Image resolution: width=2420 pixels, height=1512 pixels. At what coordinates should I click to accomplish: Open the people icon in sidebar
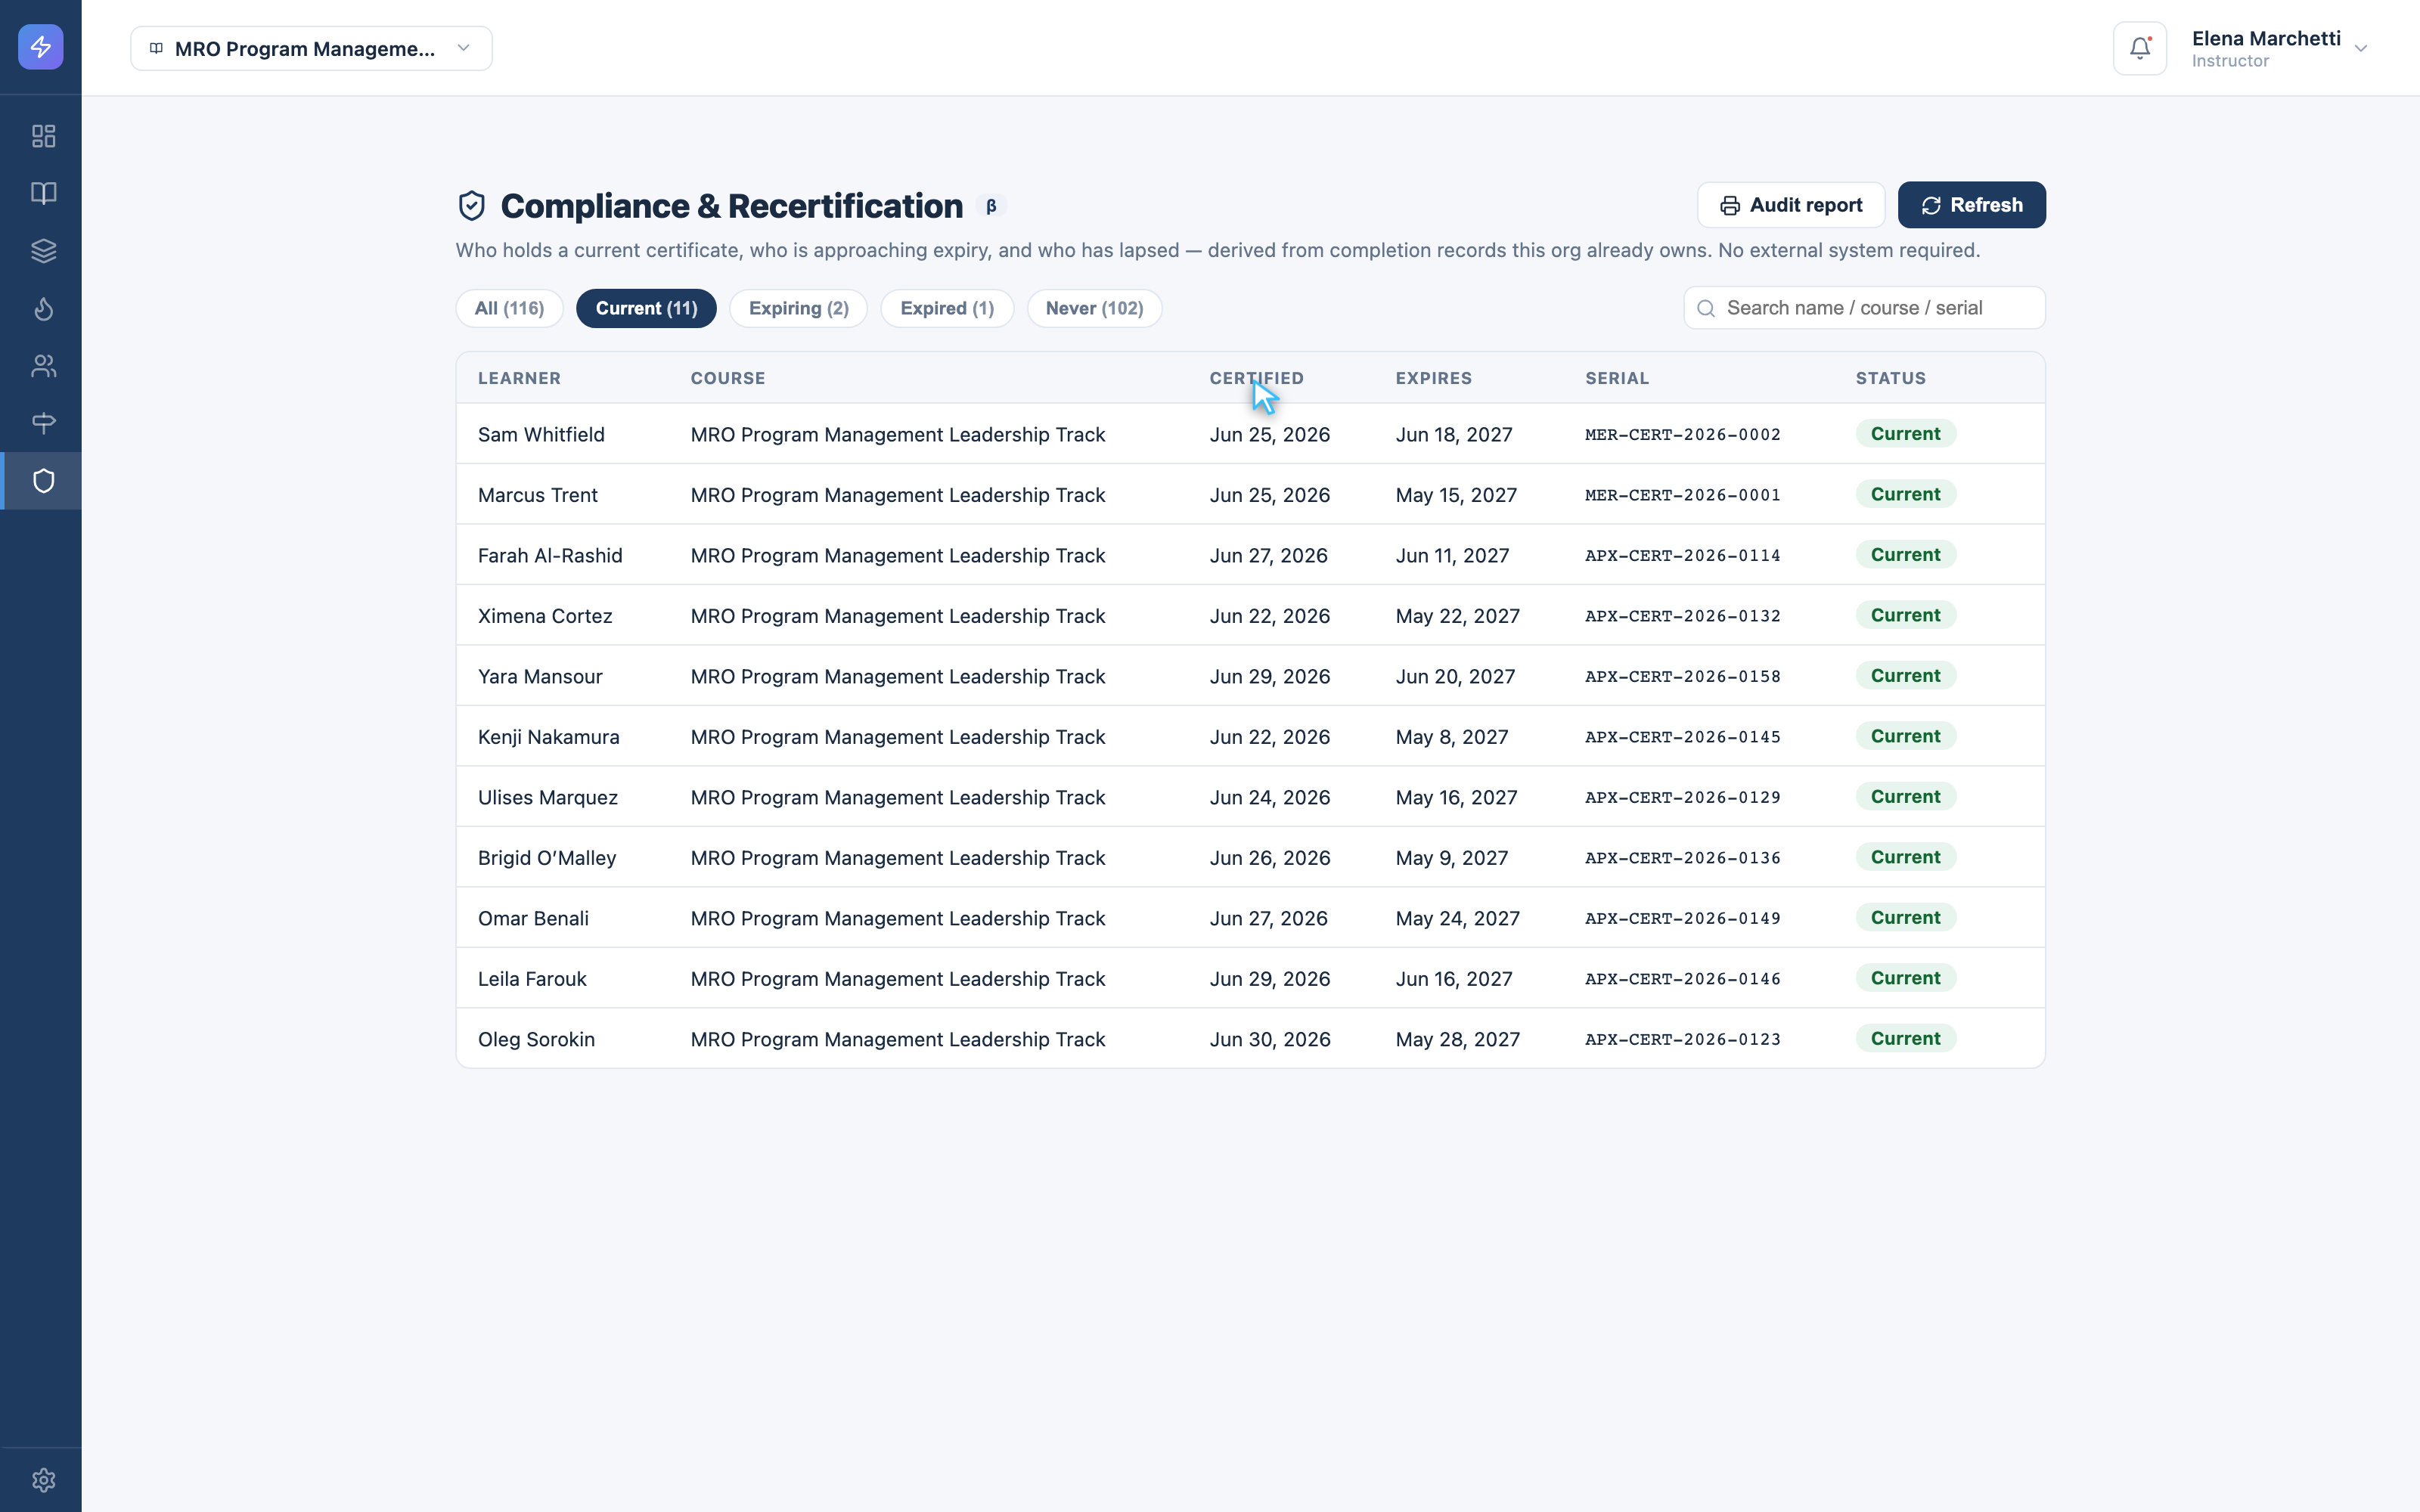[x=43, y=366]
